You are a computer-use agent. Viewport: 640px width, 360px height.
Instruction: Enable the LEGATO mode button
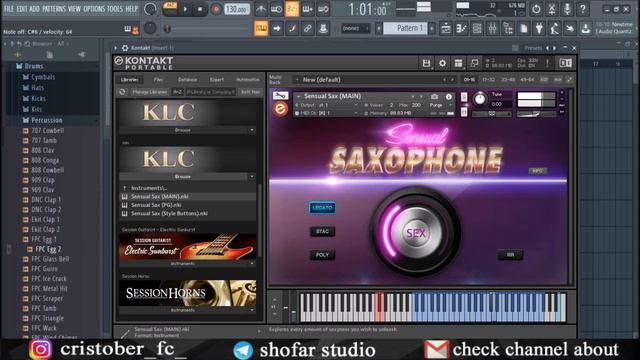click(x=322, y=208)
